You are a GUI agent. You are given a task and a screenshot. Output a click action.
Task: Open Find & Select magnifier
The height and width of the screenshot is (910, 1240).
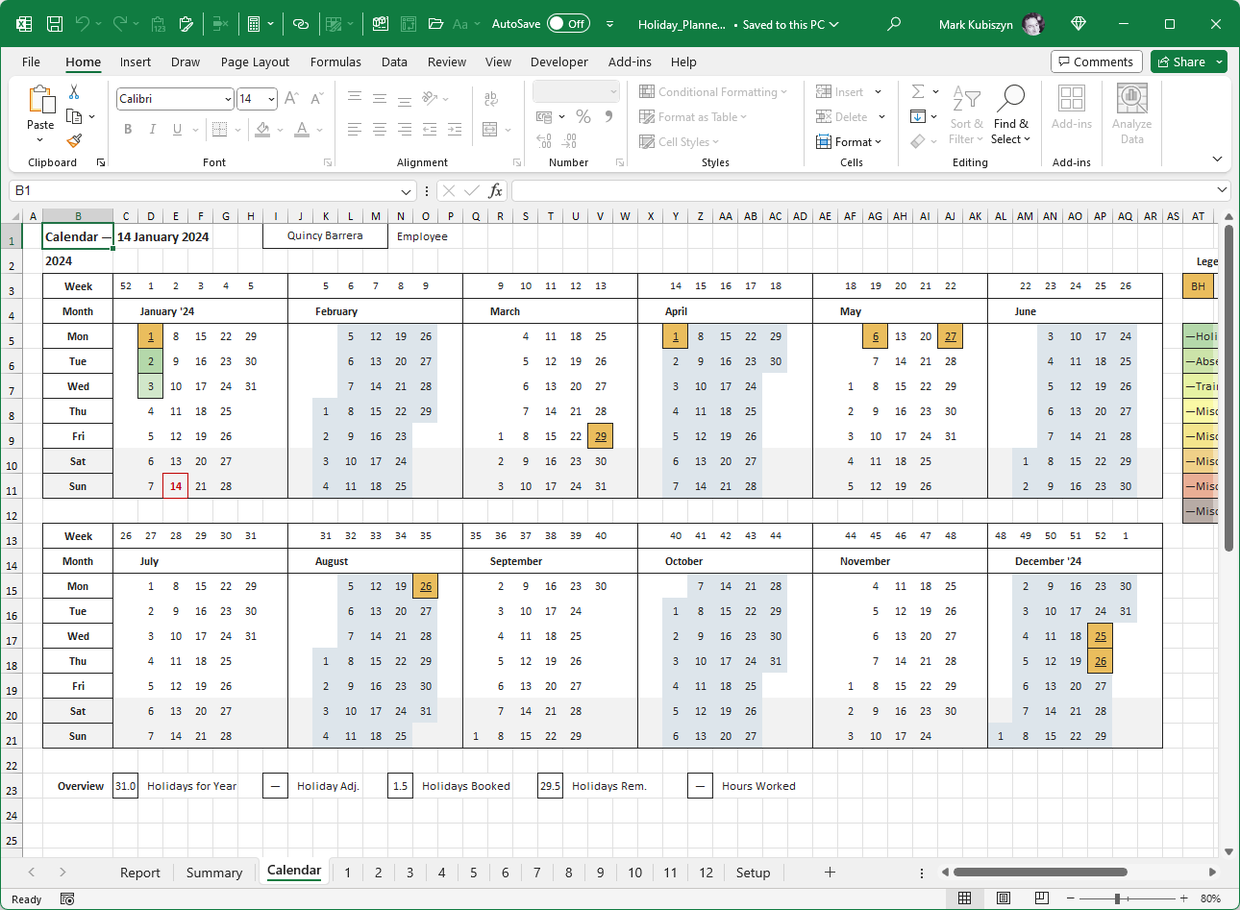[x=1010, y=115]
